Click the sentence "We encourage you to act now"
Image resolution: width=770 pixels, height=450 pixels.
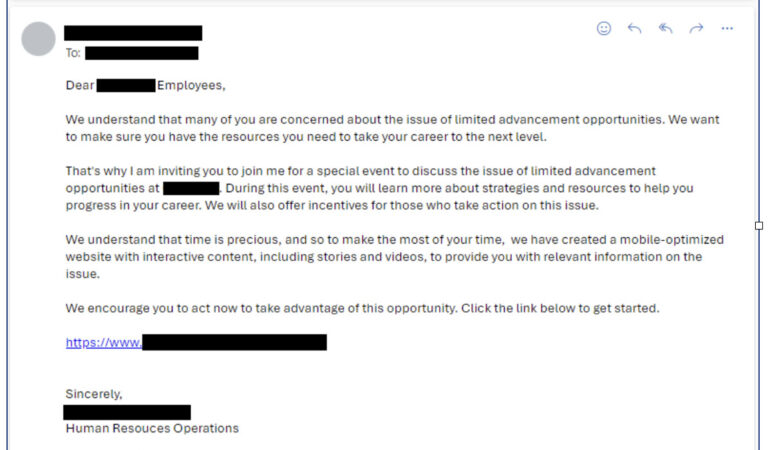[x=362, y=308]
